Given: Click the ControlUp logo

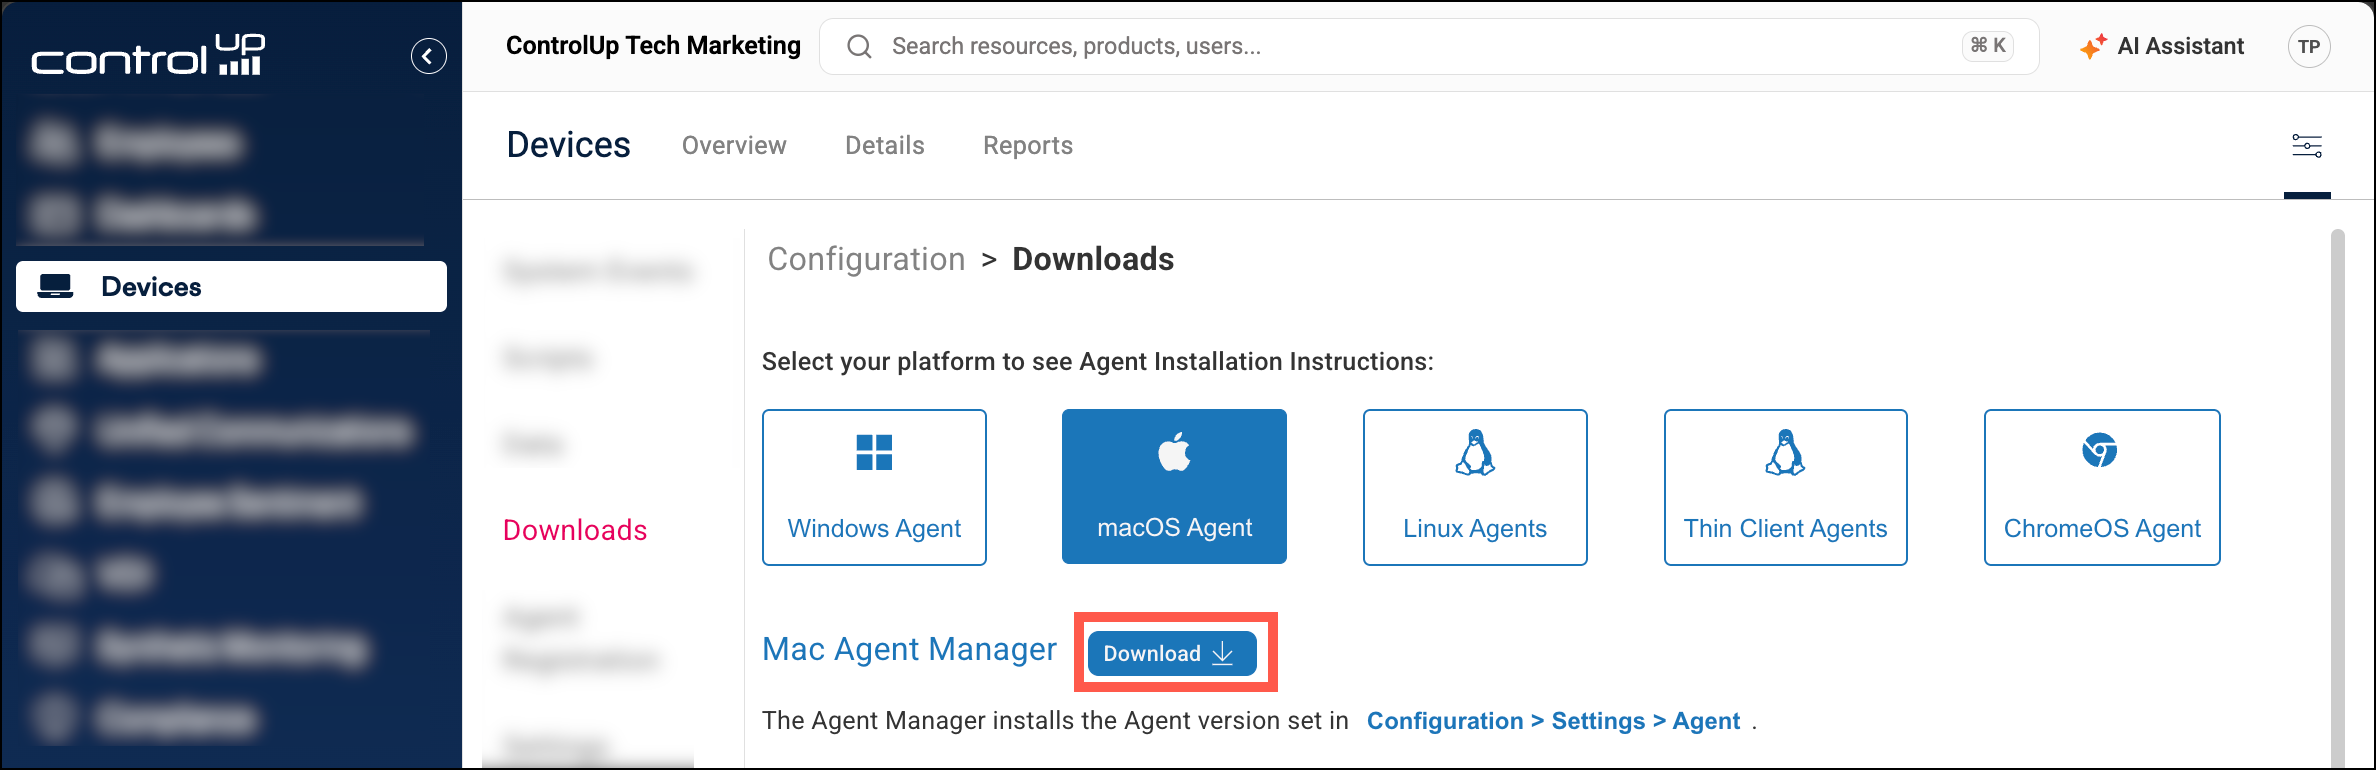Looking at the screenshot, I should point(148,55).
